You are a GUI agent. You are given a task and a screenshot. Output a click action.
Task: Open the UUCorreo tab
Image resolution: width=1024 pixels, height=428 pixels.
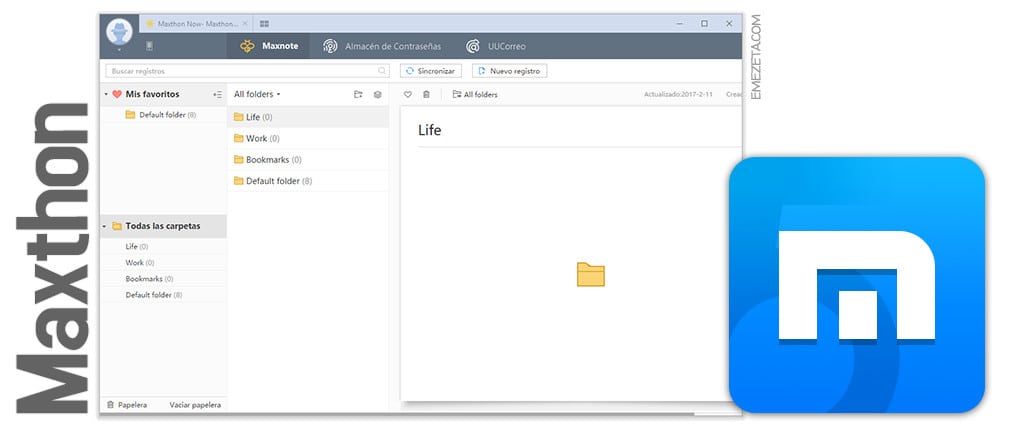496,46
